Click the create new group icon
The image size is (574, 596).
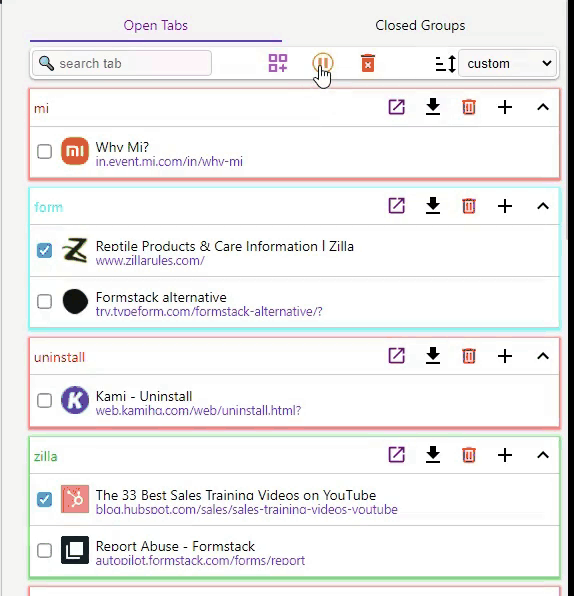pyautogui.click(x=278, y=63)
